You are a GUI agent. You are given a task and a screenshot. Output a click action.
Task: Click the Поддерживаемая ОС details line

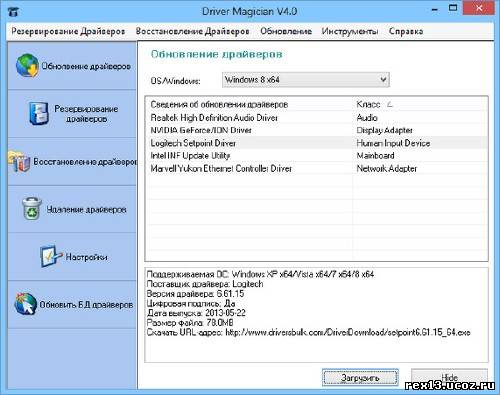tap(260, 274)
